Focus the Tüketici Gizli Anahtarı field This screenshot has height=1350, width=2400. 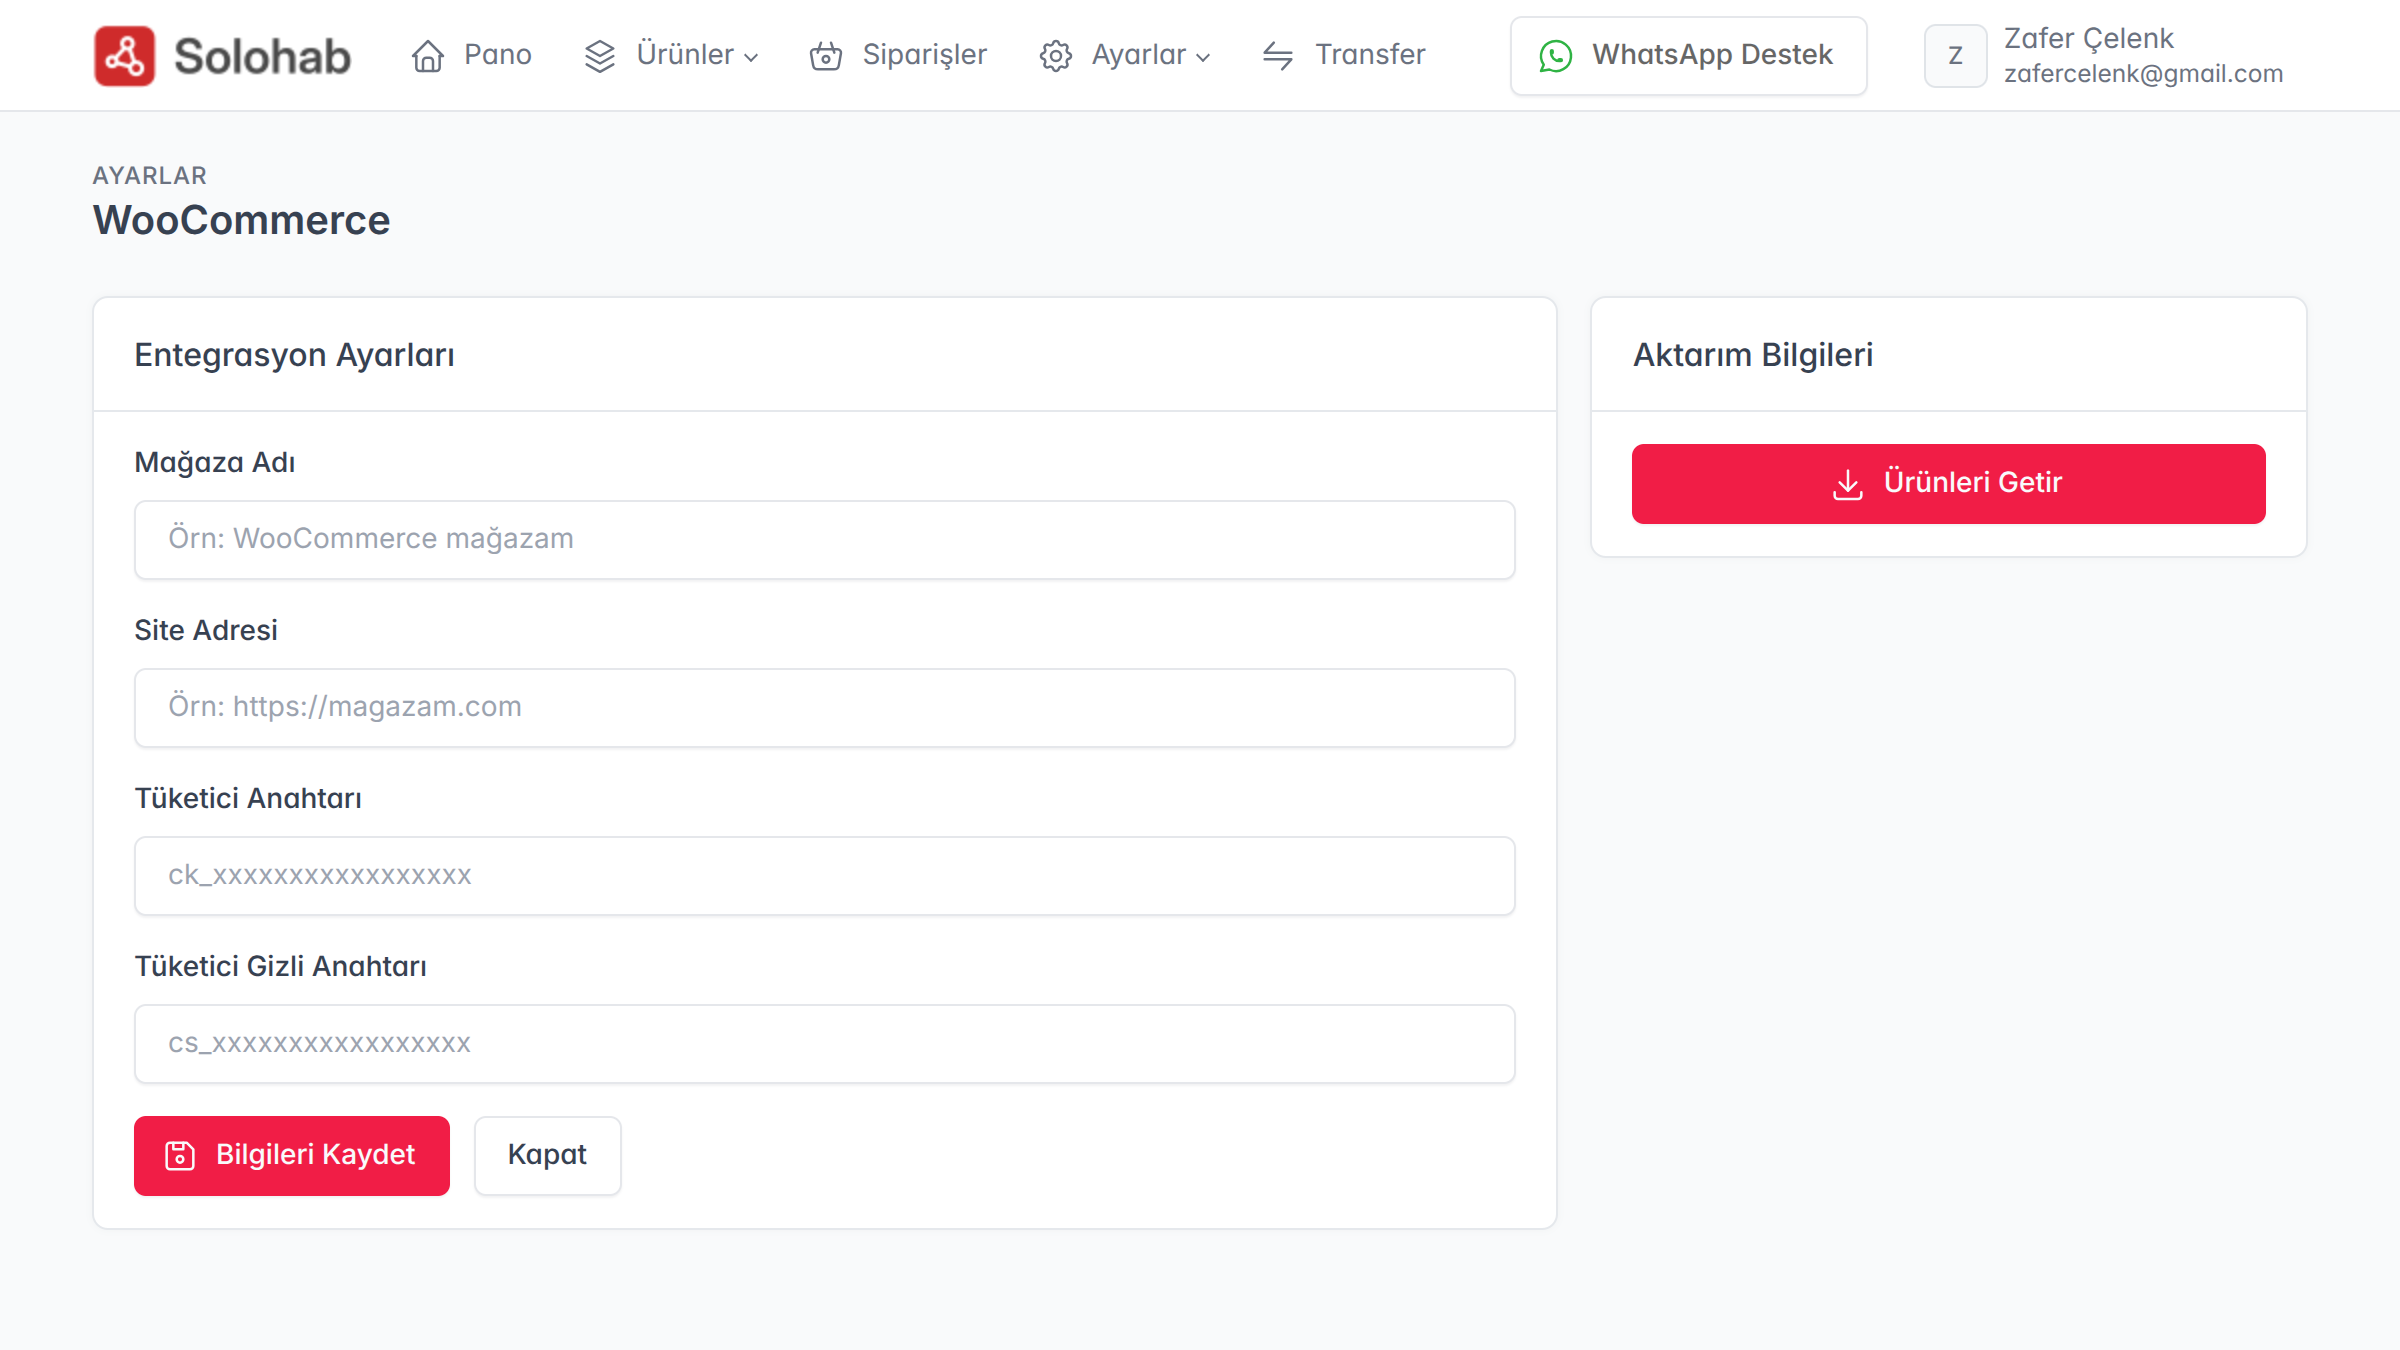[x=825, y=1044]
